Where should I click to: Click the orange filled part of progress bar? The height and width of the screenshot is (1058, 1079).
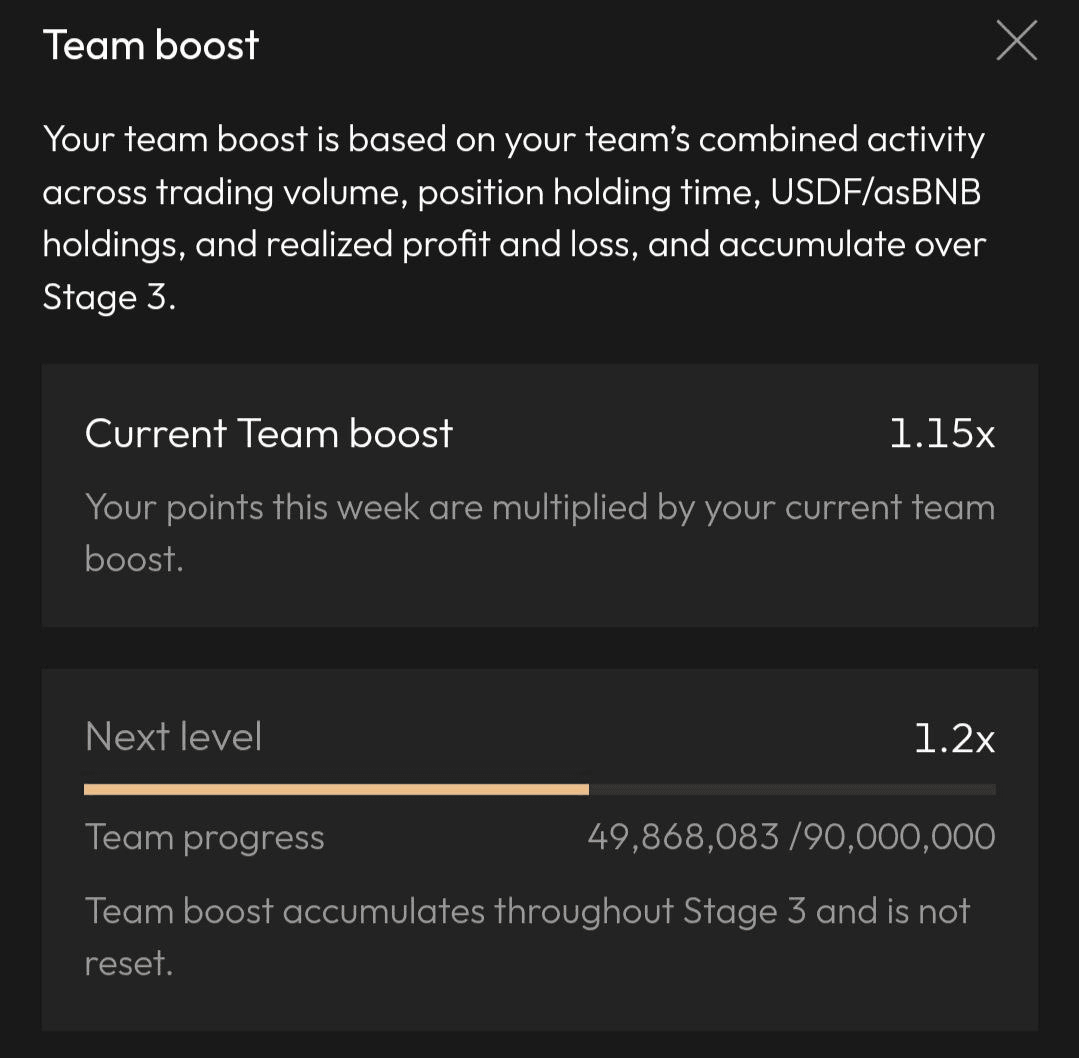click(x=336, y=790)
